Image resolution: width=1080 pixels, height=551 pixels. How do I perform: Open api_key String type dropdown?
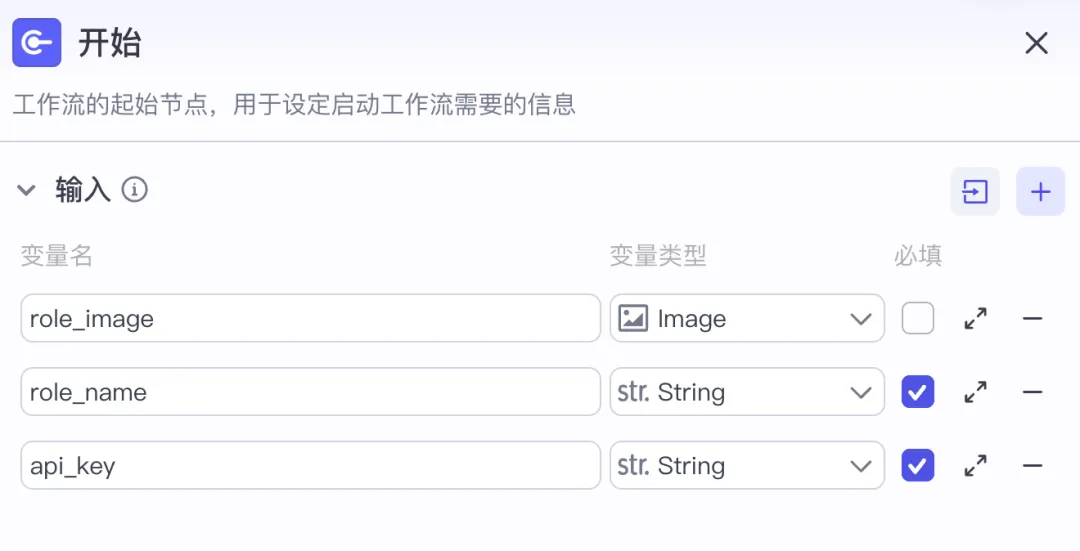point(747,466)
